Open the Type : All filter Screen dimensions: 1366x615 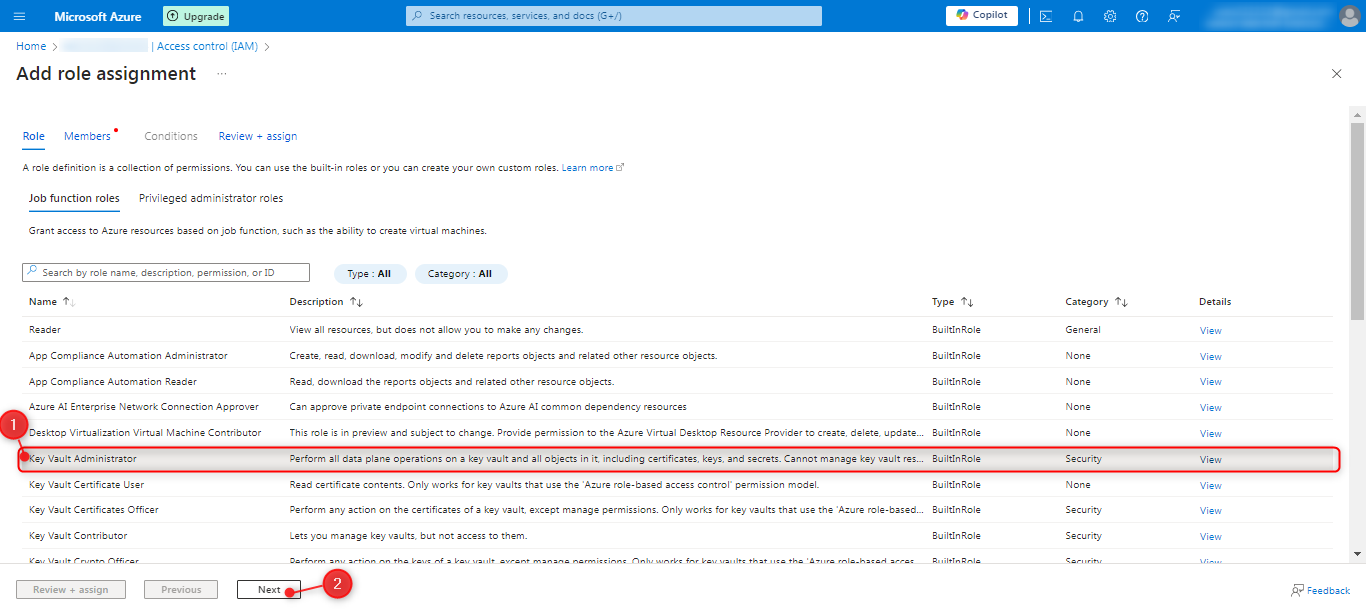pyautogui.click(x=369, y=274)
